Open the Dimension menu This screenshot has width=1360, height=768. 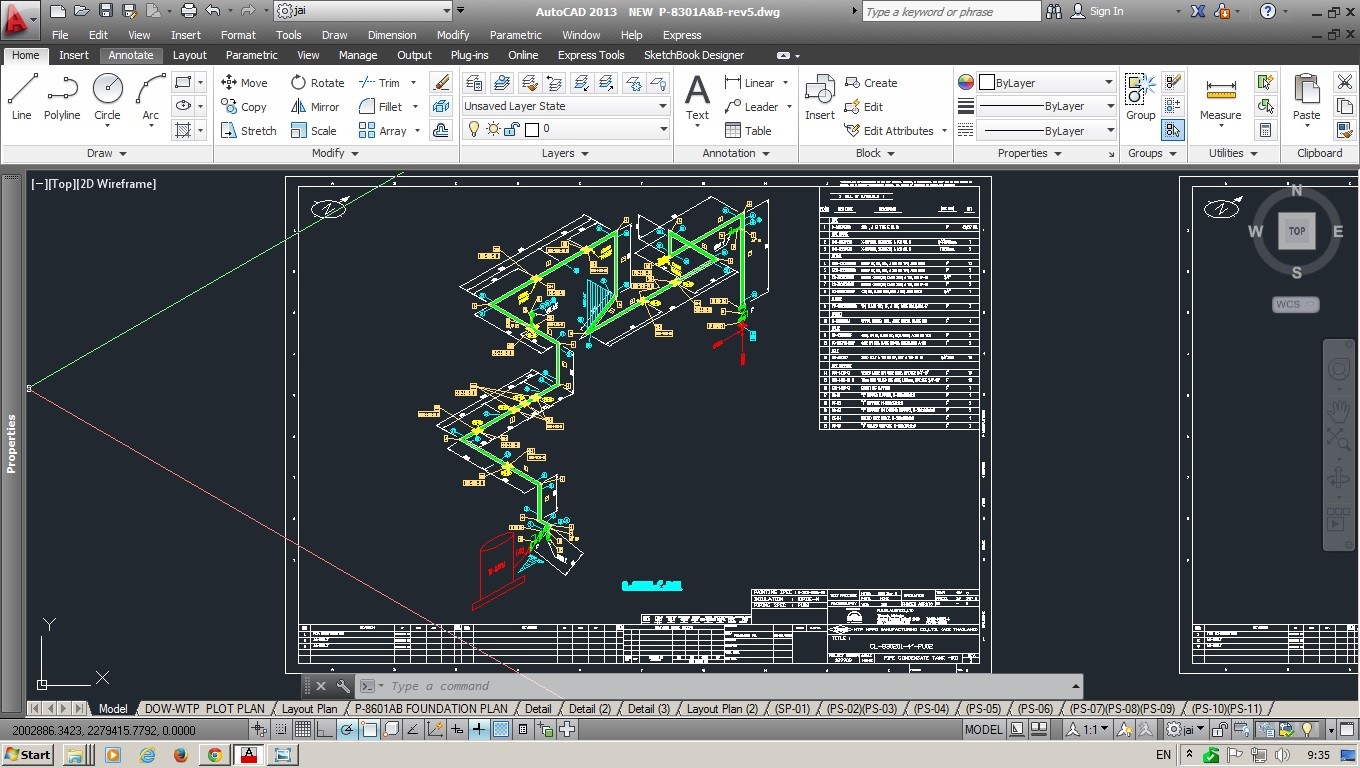pyautogui.click(x=391, y=35)
